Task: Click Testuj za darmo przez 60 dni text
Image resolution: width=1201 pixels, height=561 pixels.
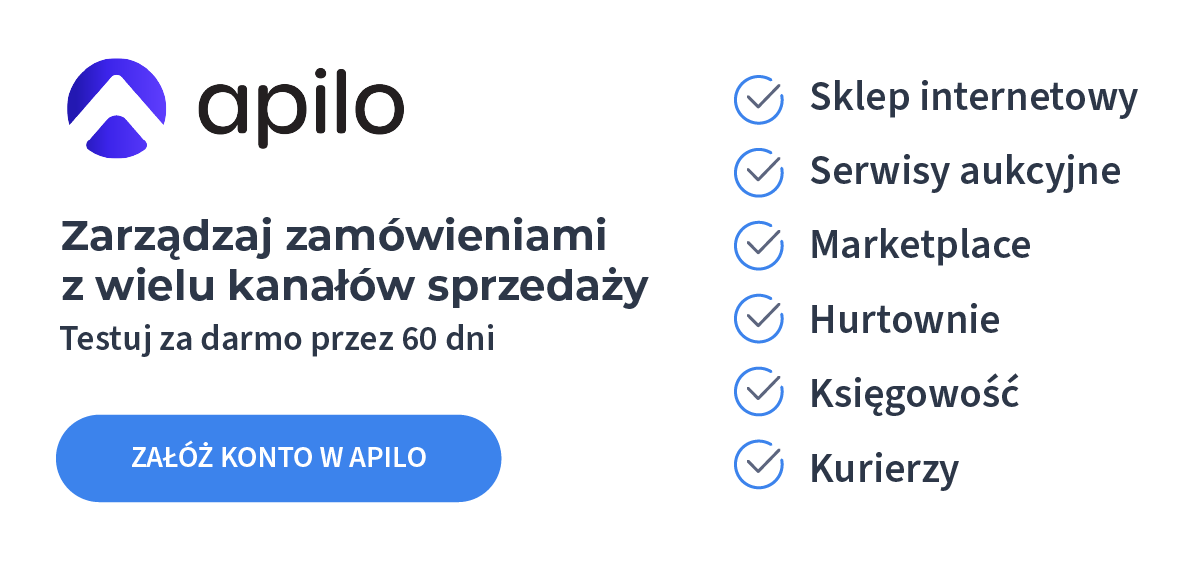Action: tap(277, 338)
